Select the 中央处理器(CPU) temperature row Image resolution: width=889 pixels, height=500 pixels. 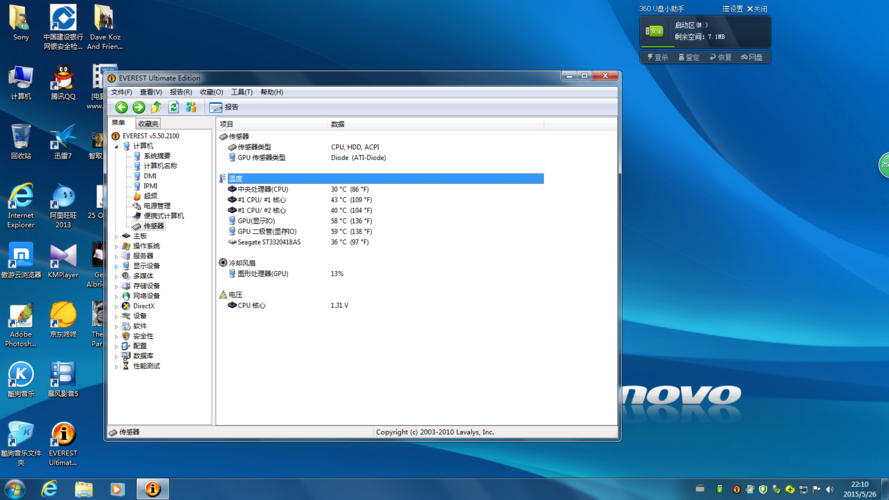[263, 189]
